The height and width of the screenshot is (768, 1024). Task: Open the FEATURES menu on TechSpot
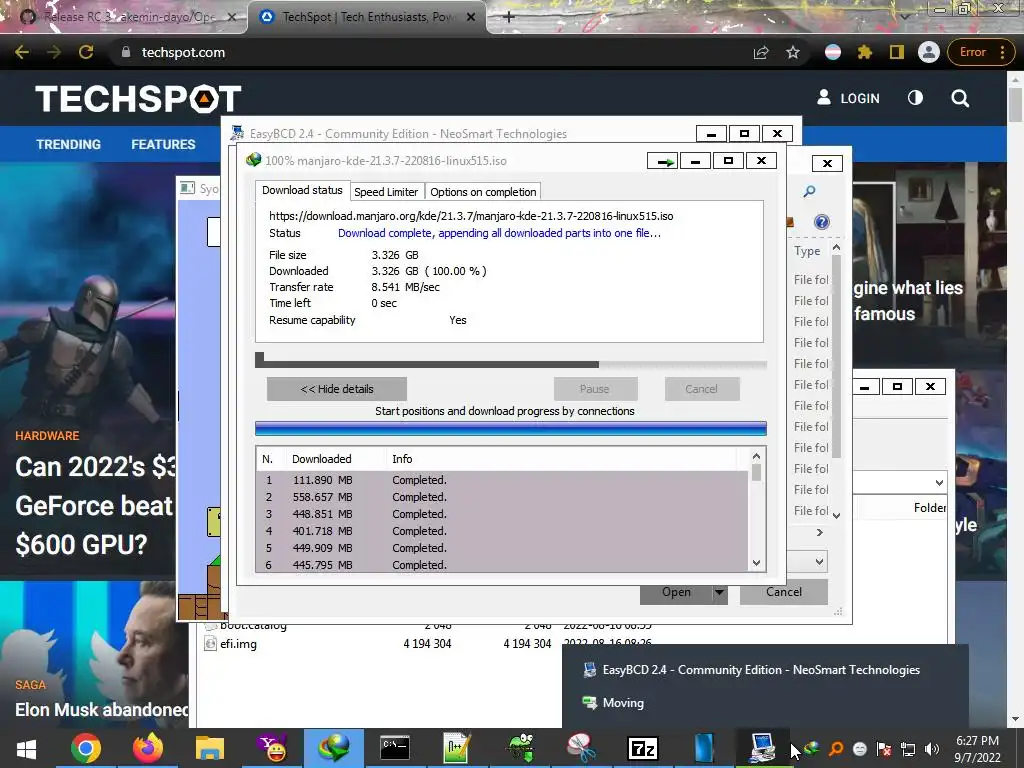pos(163,144)
